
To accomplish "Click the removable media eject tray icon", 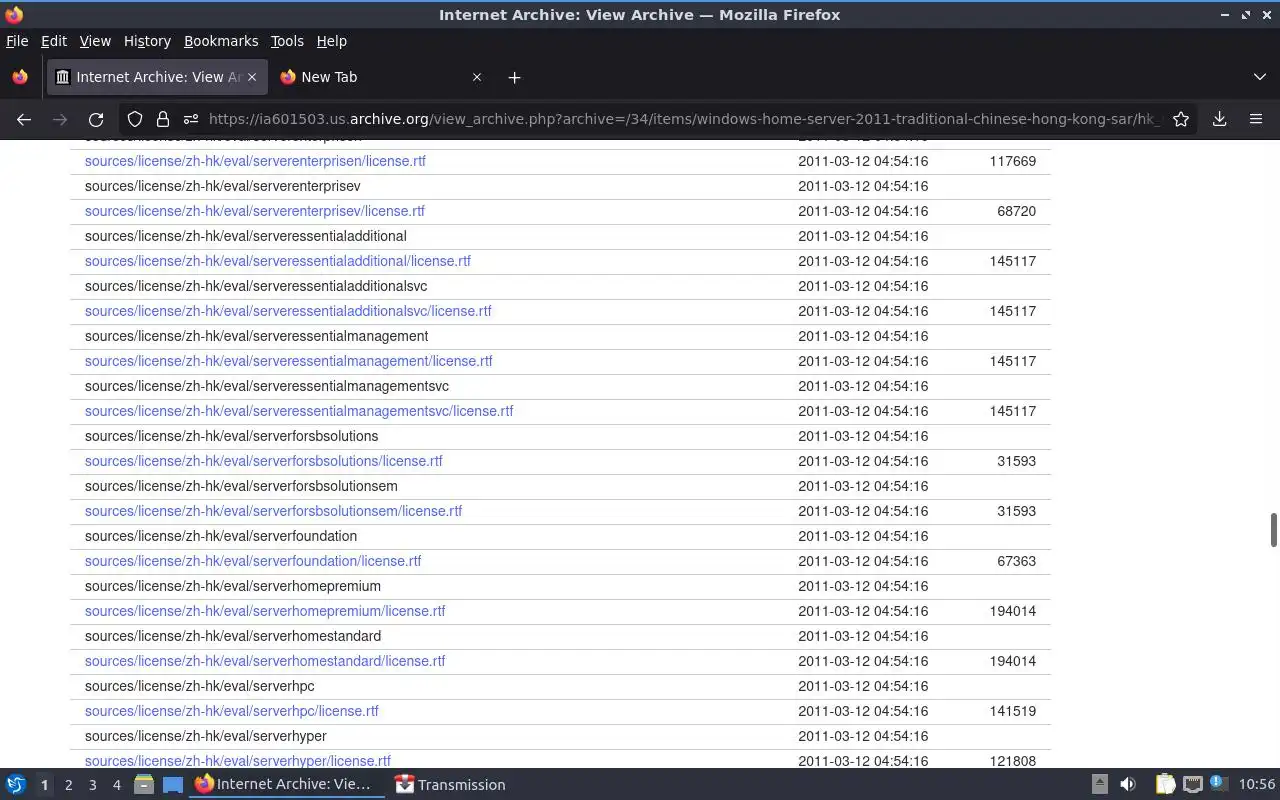I will (x=1099, y=785).
